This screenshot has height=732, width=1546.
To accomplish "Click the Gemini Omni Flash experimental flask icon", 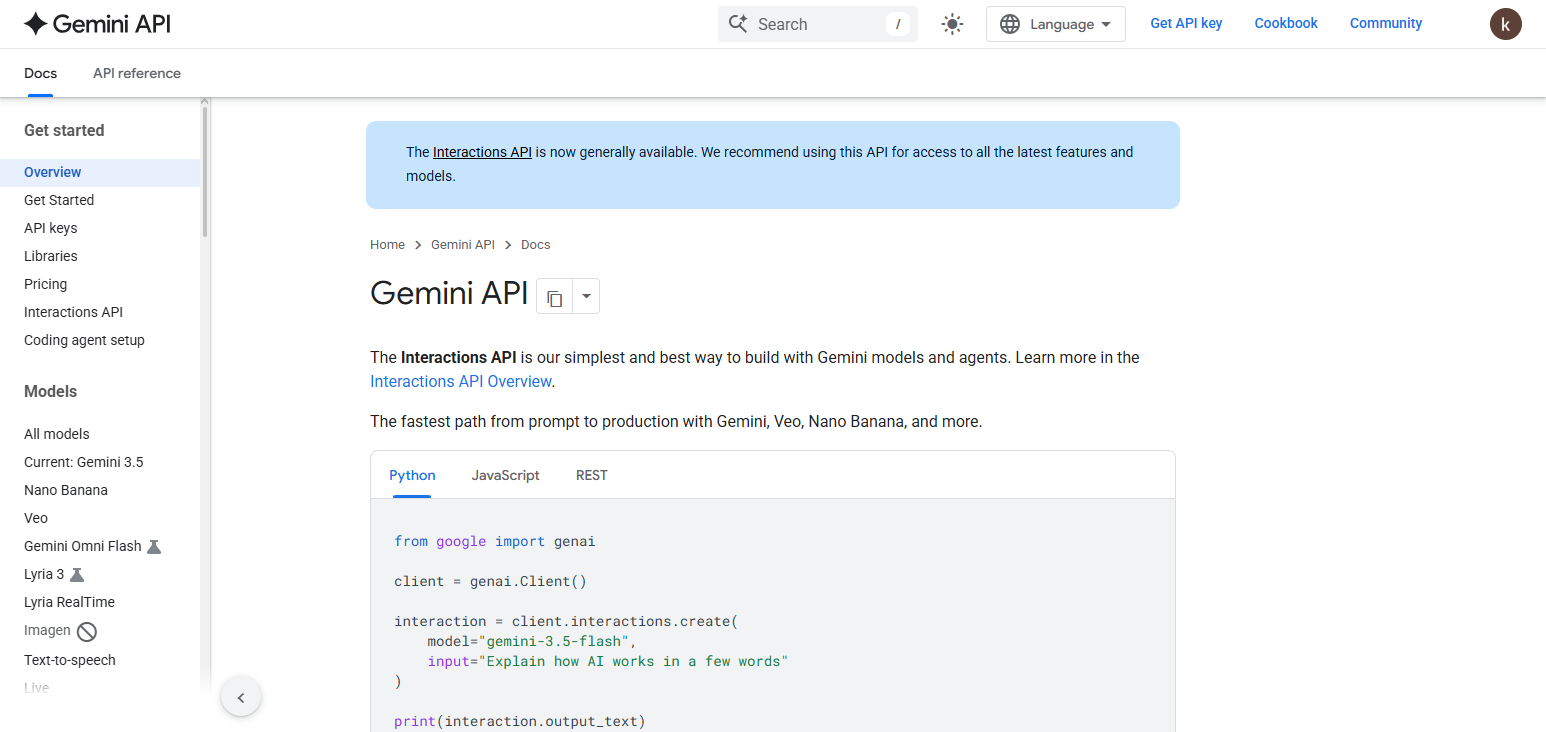I will pos(154,547).
